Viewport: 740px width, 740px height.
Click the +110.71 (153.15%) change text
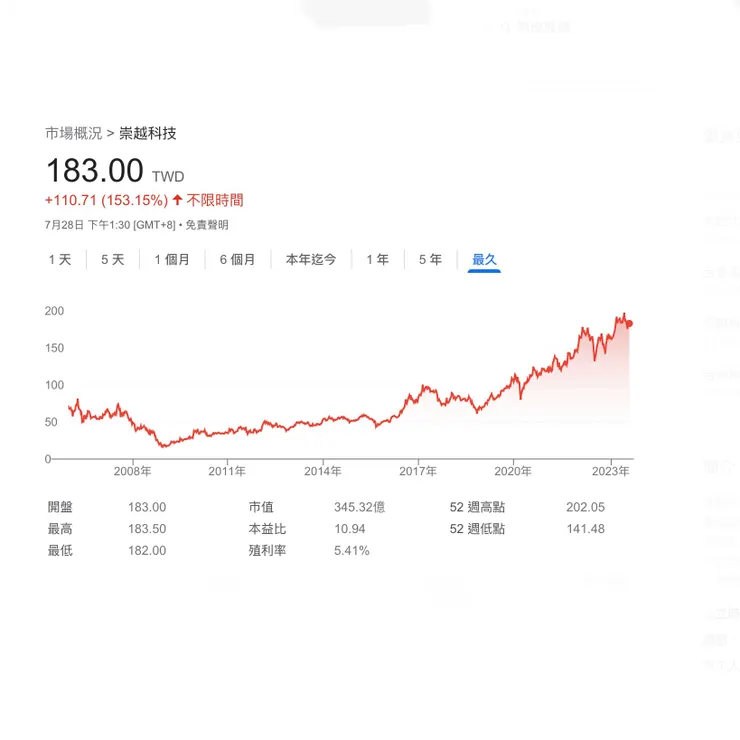[x=106, y=200]
